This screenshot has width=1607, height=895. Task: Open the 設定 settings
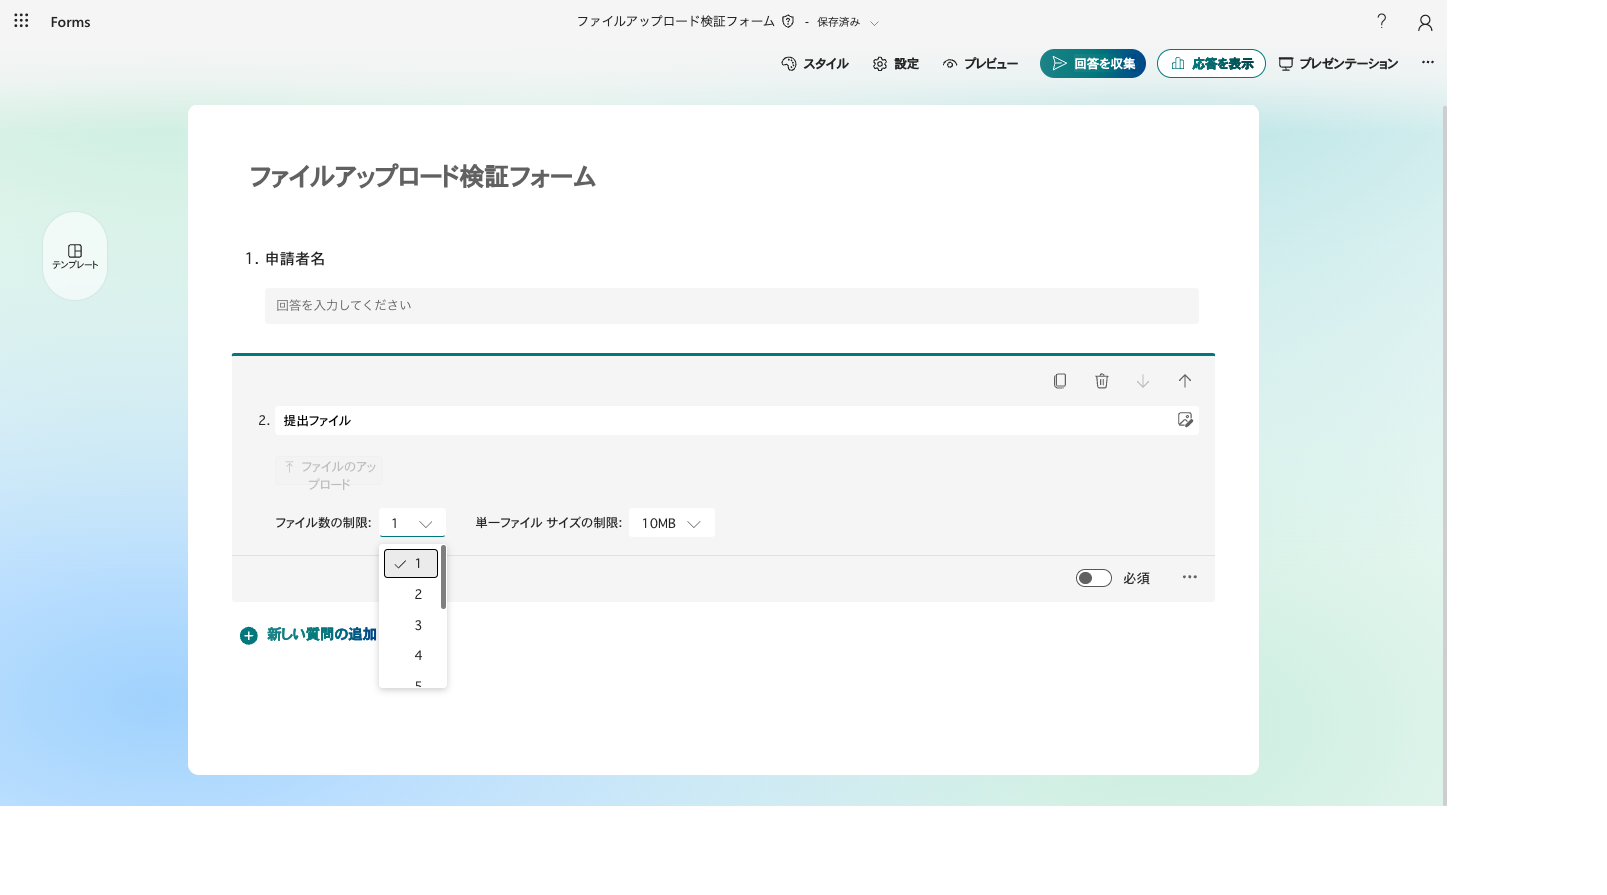[896, 63]
